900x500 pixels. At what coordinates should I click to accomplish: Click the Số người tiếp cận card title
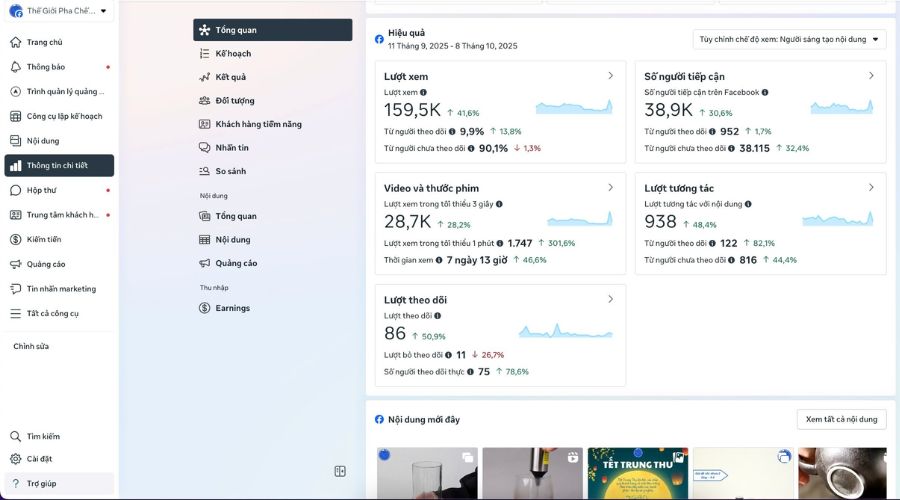click(684, 76)
